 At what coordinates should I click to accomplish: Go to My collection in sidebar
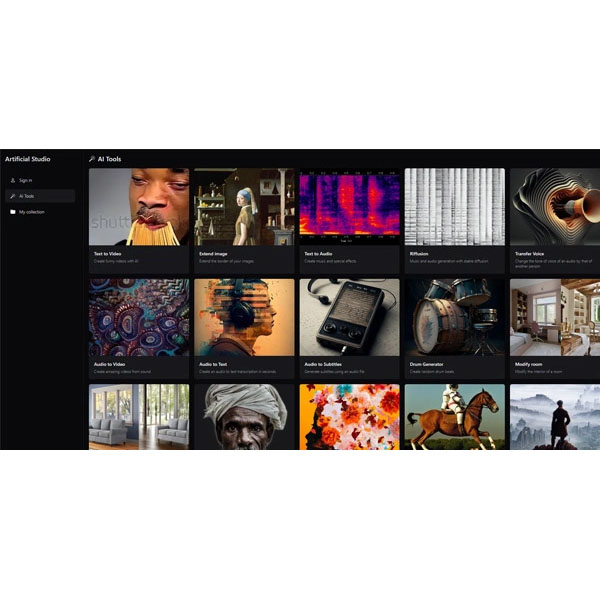pos(32,212)
